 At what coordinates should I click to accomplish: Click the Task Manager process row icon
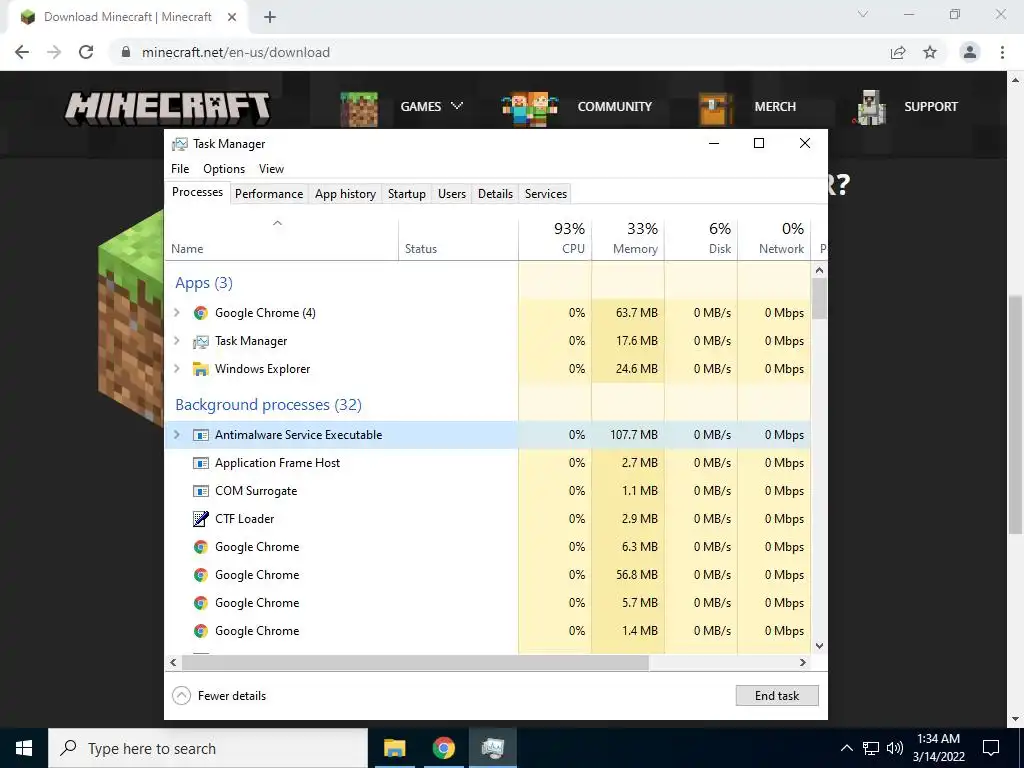[200, 341]
